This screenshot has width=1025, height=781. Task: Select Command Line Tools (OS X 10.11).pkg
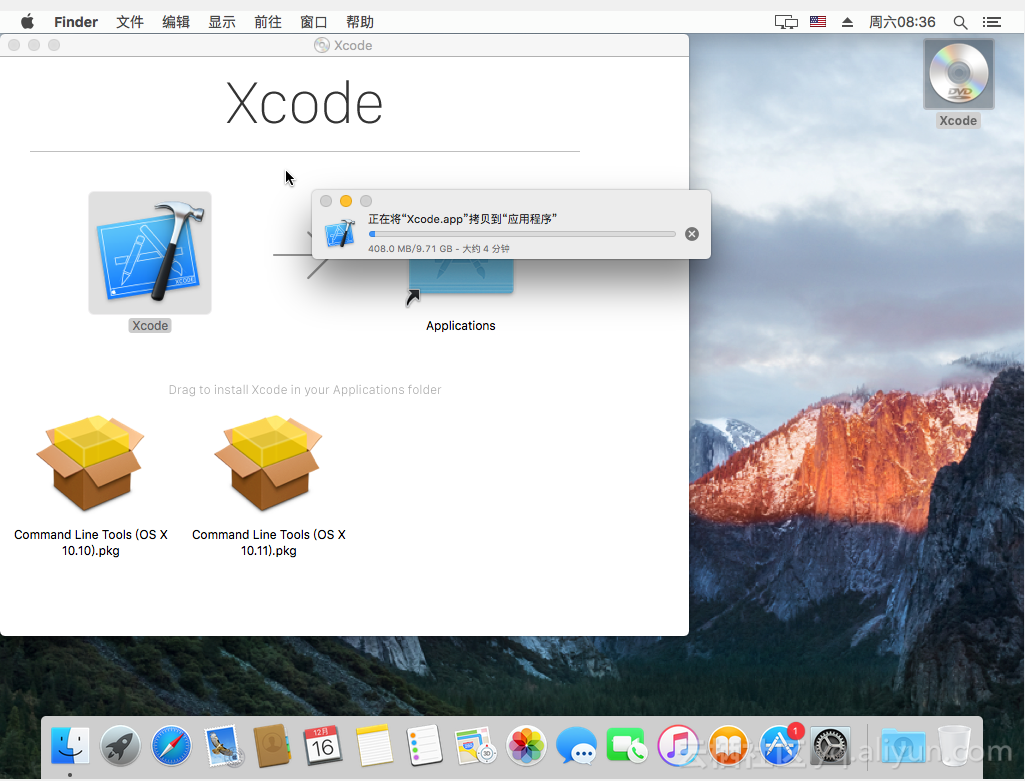pyautogui.click(x=269, y=463)
